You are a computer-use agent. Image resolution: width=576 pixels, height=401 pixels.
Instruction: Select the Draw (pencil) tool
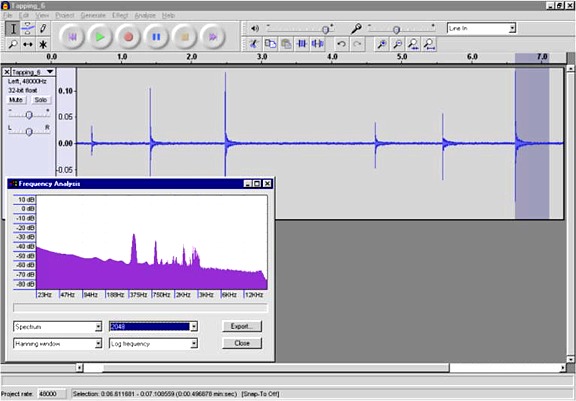[43, 29]
